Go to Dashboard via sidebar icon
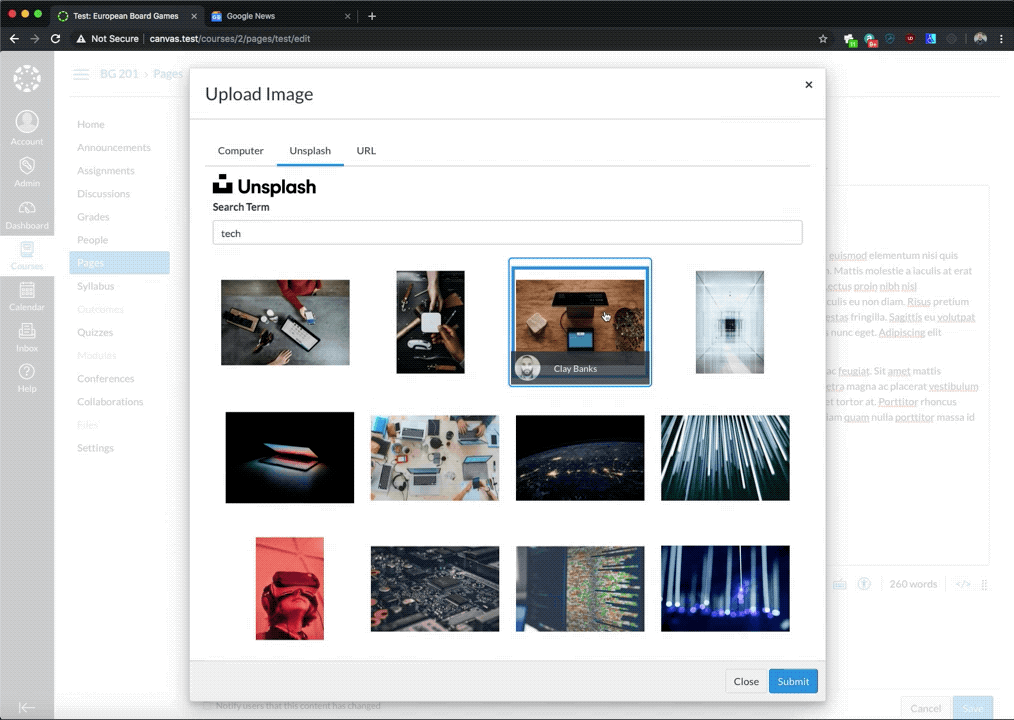Screen dimensions: 1014x720 pos(27,208)
